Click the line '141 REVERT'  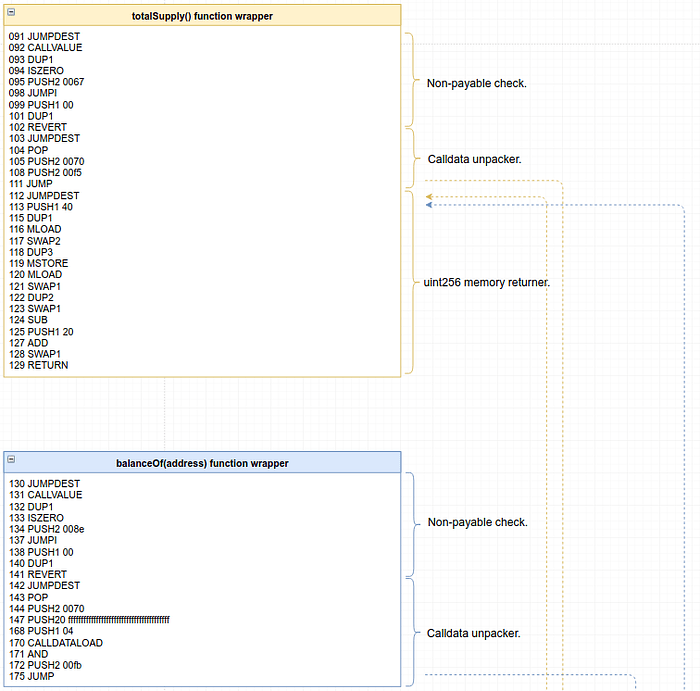pyautogui.click(x=38, y=574)
